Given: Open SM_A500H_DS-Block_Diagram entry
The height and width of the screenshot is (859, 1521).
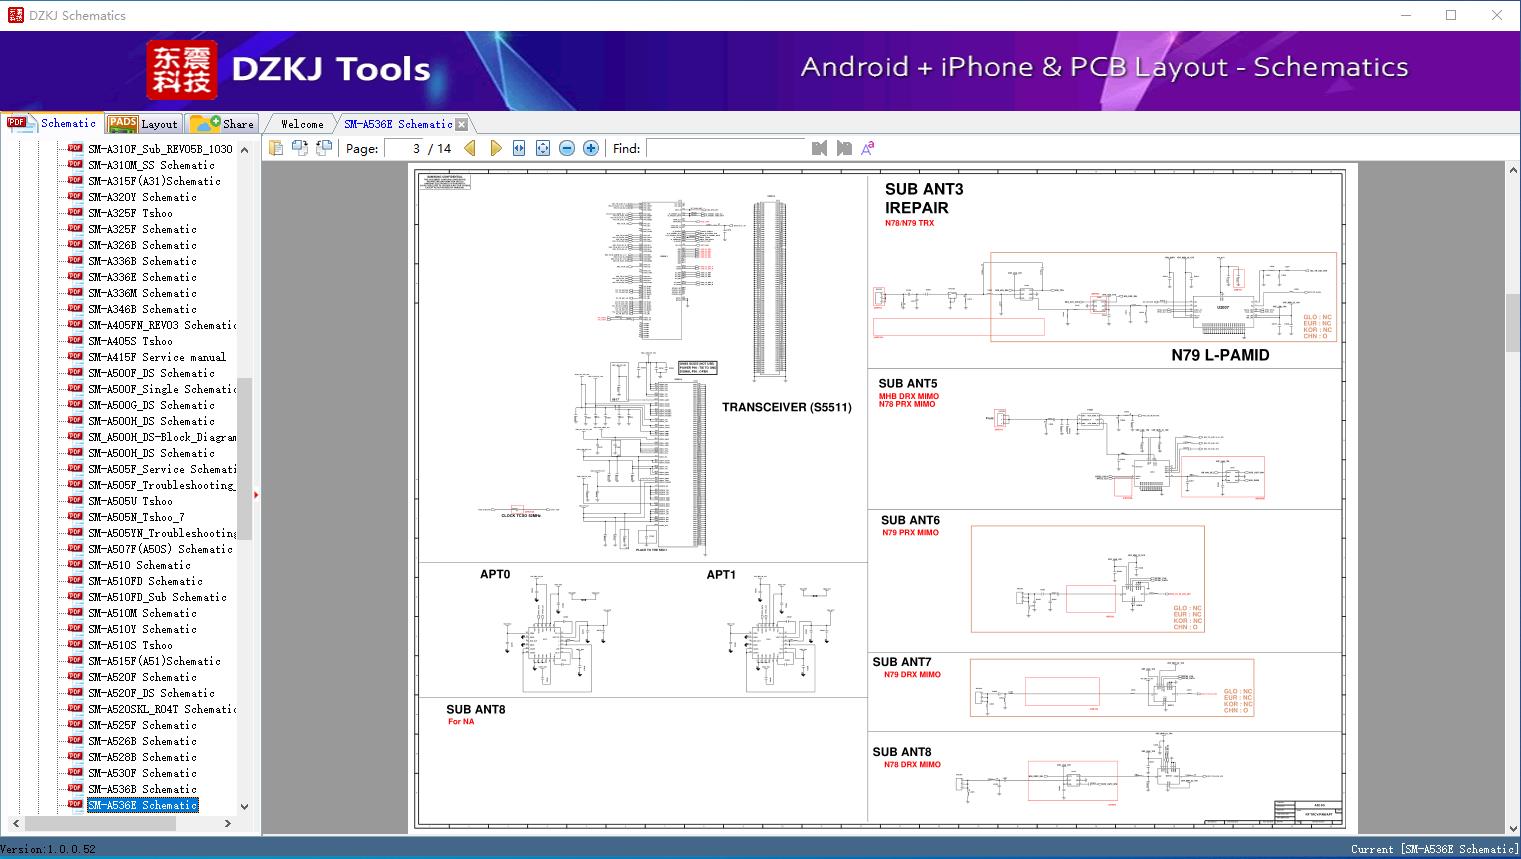Looking at the screenshot, I should pos(162,437).
